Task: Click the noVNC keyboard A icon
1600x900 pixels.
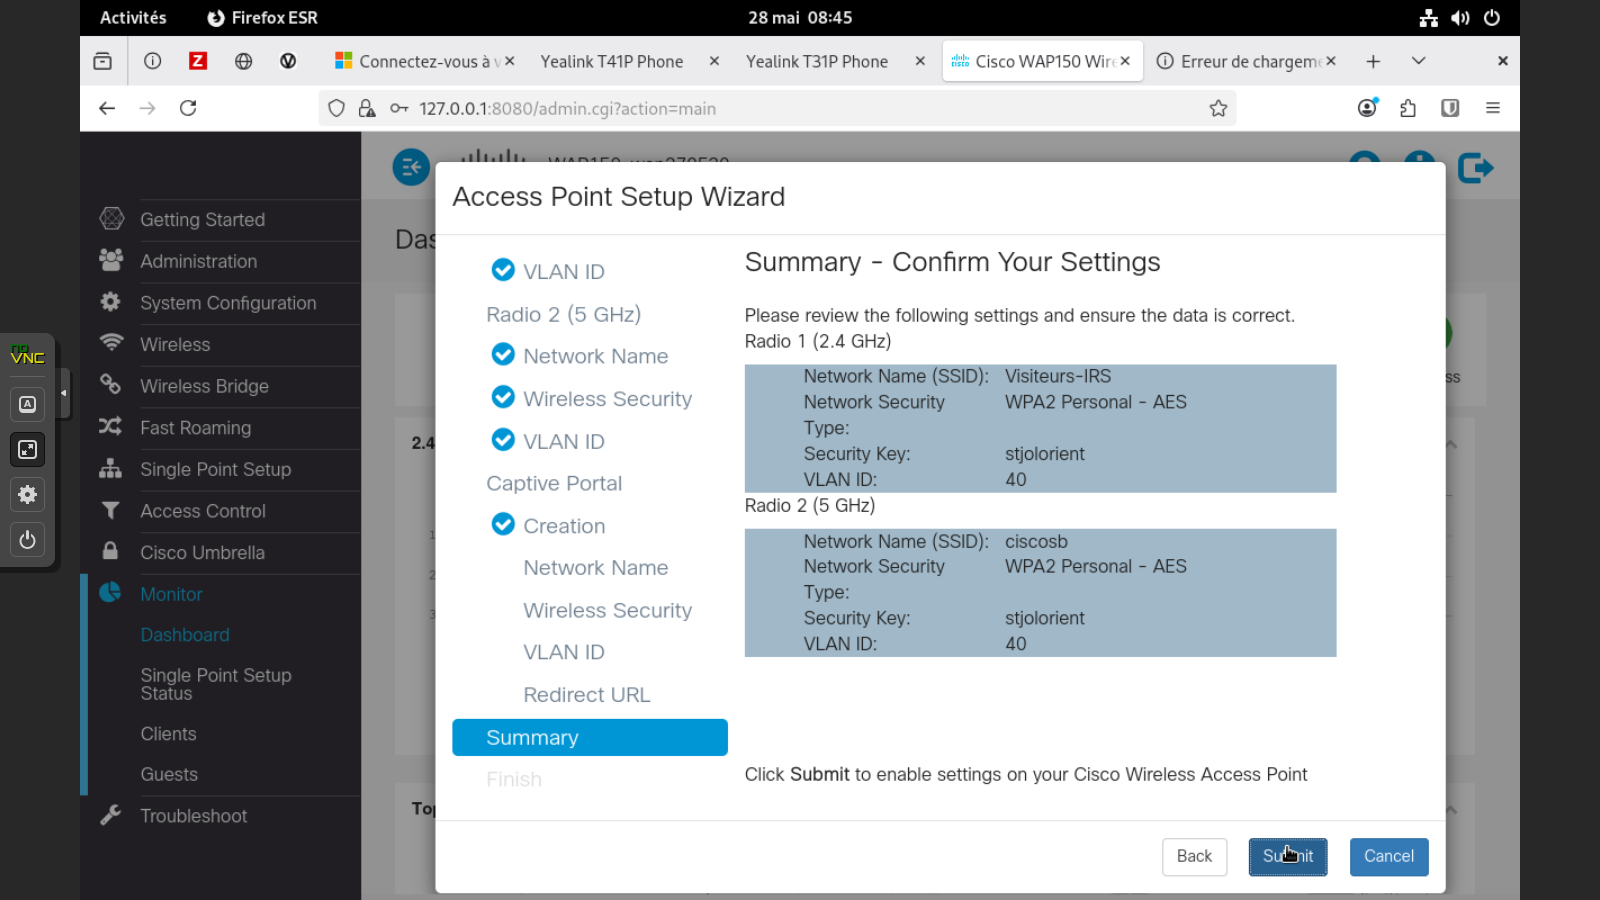Action: click(x=28, y=404)
